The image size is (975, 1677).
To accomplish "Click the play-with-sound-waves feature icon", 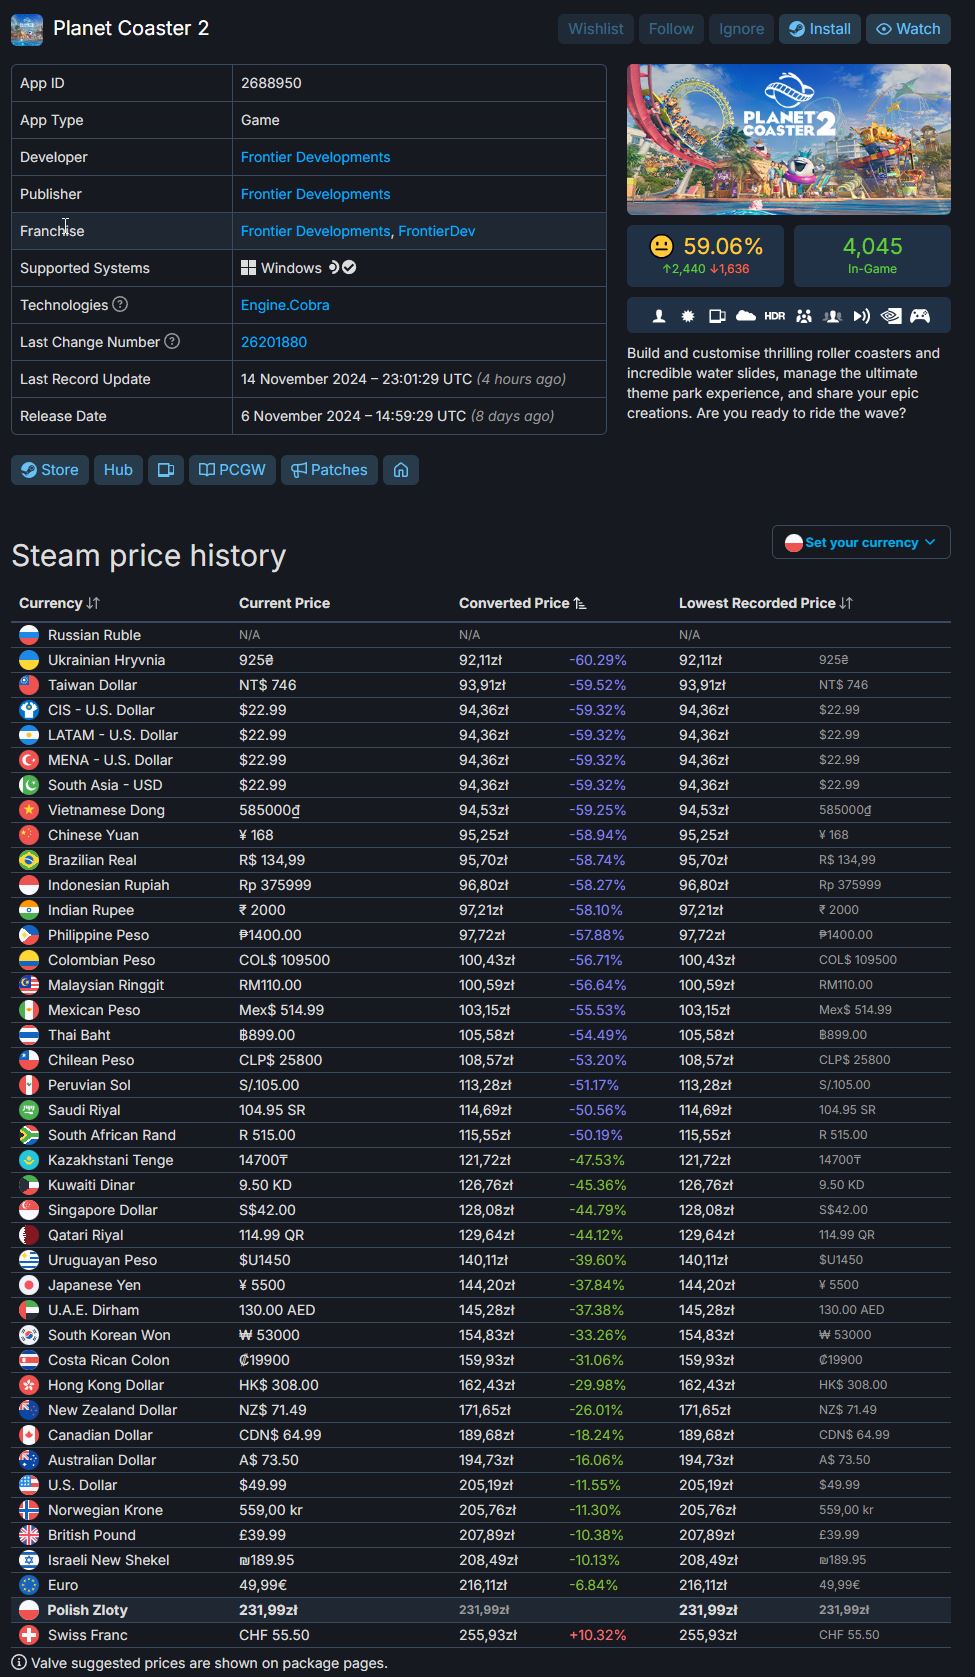I will (x=862, y=316).
